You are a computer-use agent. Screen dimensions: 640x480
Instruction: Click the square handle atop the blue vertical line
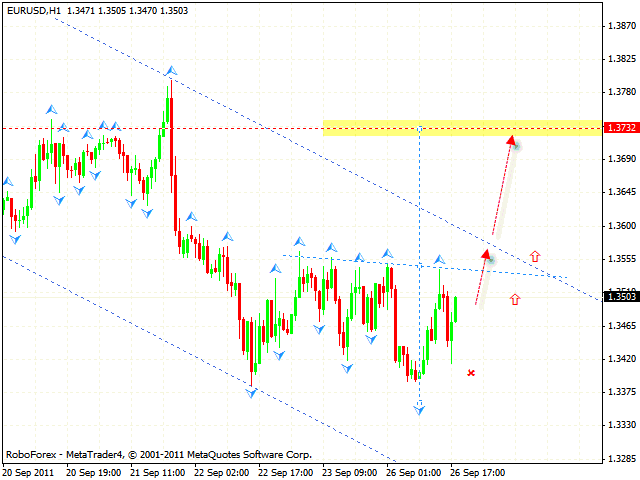tap(419, 129)
